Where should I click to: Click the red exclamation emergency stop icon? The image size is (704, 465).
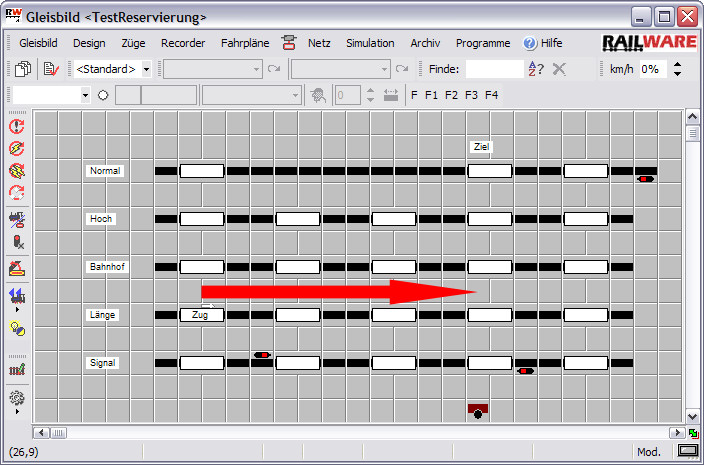(17, 126)
